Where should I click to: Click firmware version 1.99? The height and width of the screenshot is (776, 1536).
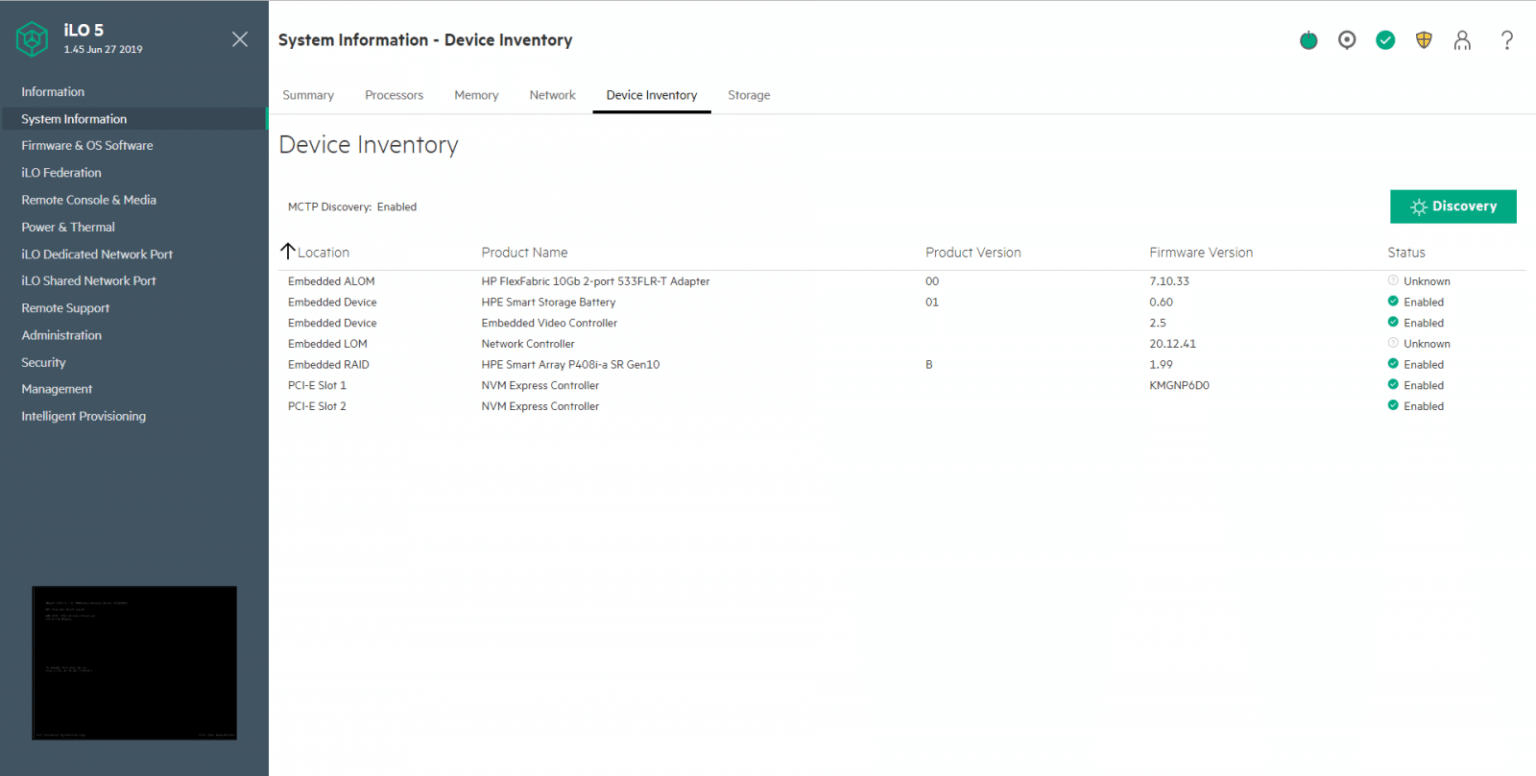[1161, 365]
